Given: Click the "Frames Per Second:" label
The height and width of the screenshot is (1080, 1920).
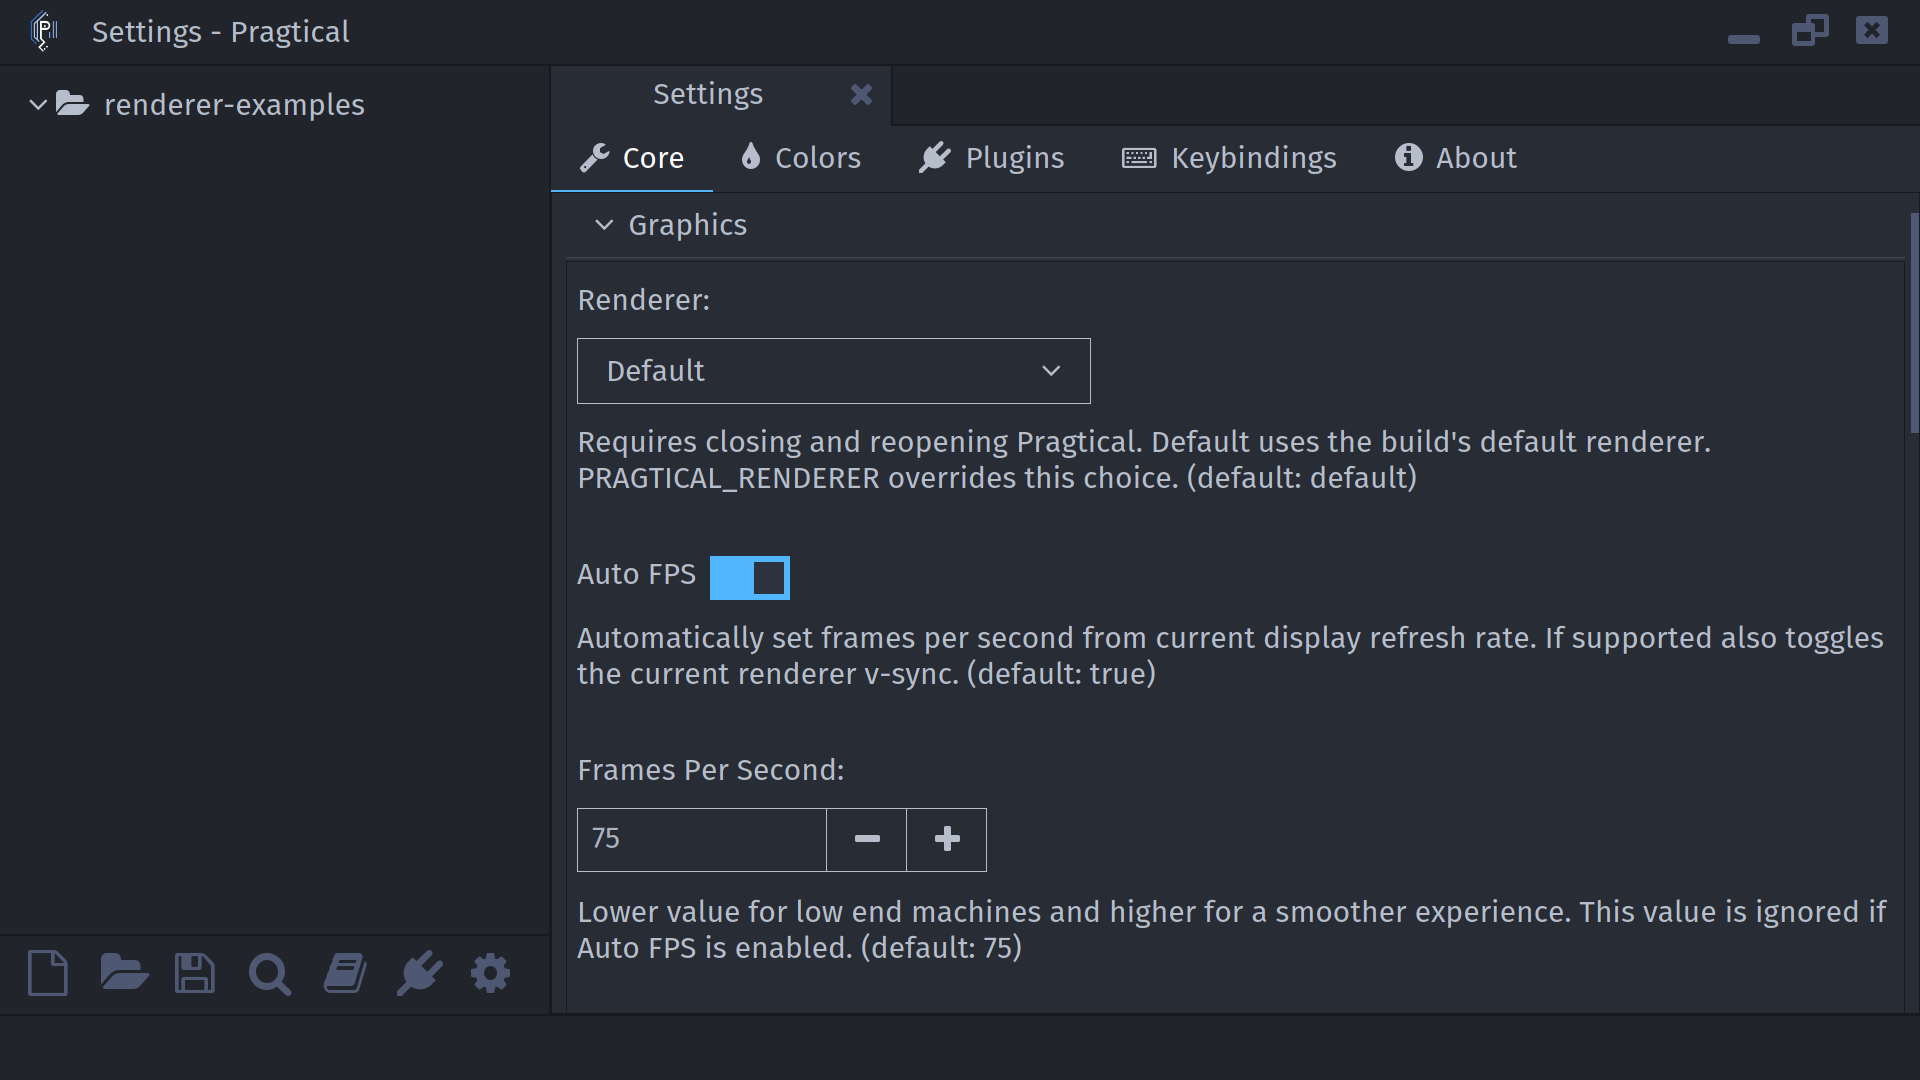Looking at the screenshot, I should click(711, 770).
